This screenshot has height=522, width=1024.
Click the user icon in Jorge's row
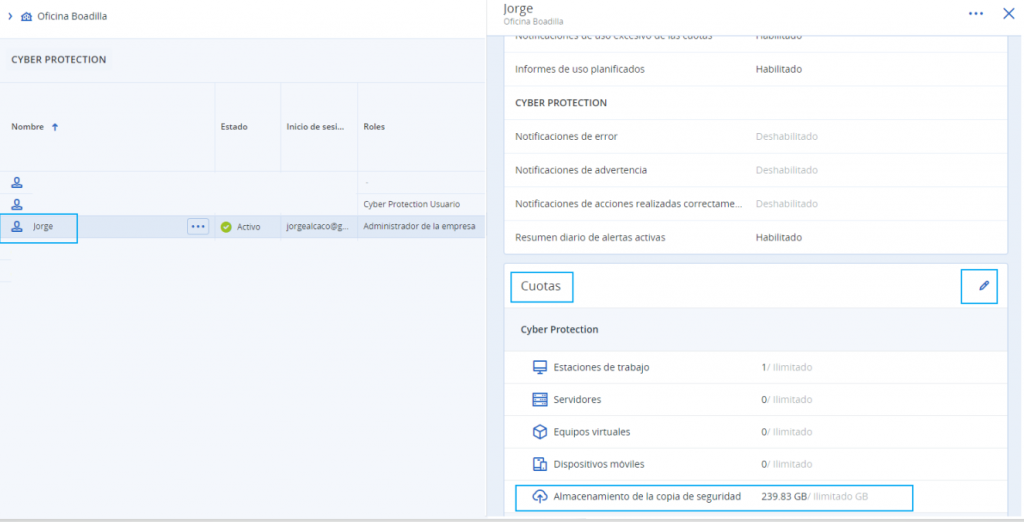(17, 227)
